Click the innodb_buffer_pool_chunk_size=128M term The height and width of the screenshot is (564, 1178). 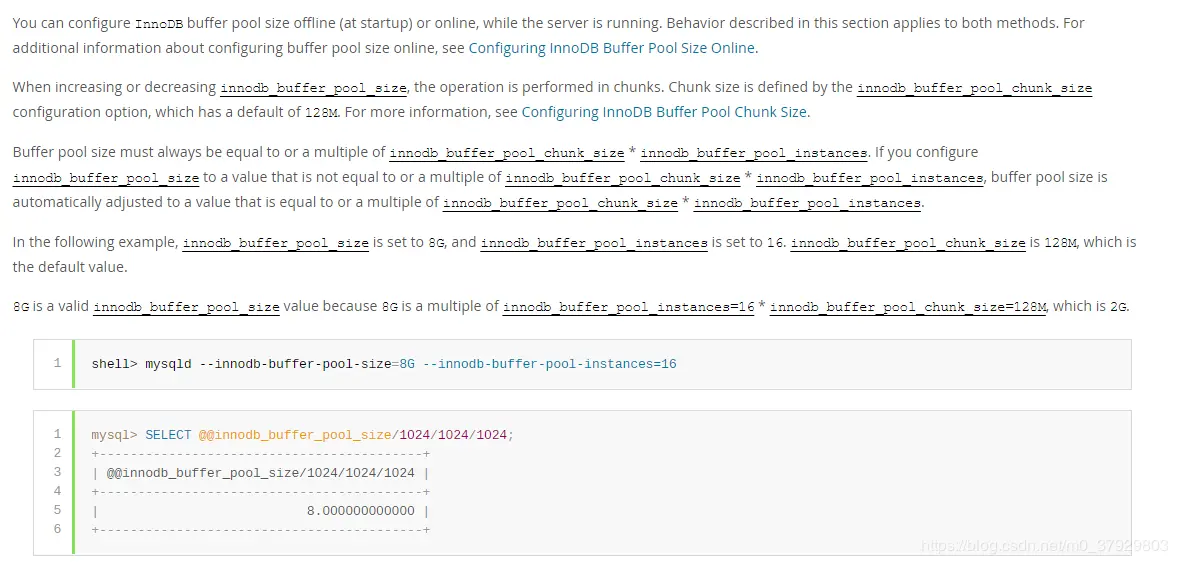pyautogui.click(x=907, y=307)
